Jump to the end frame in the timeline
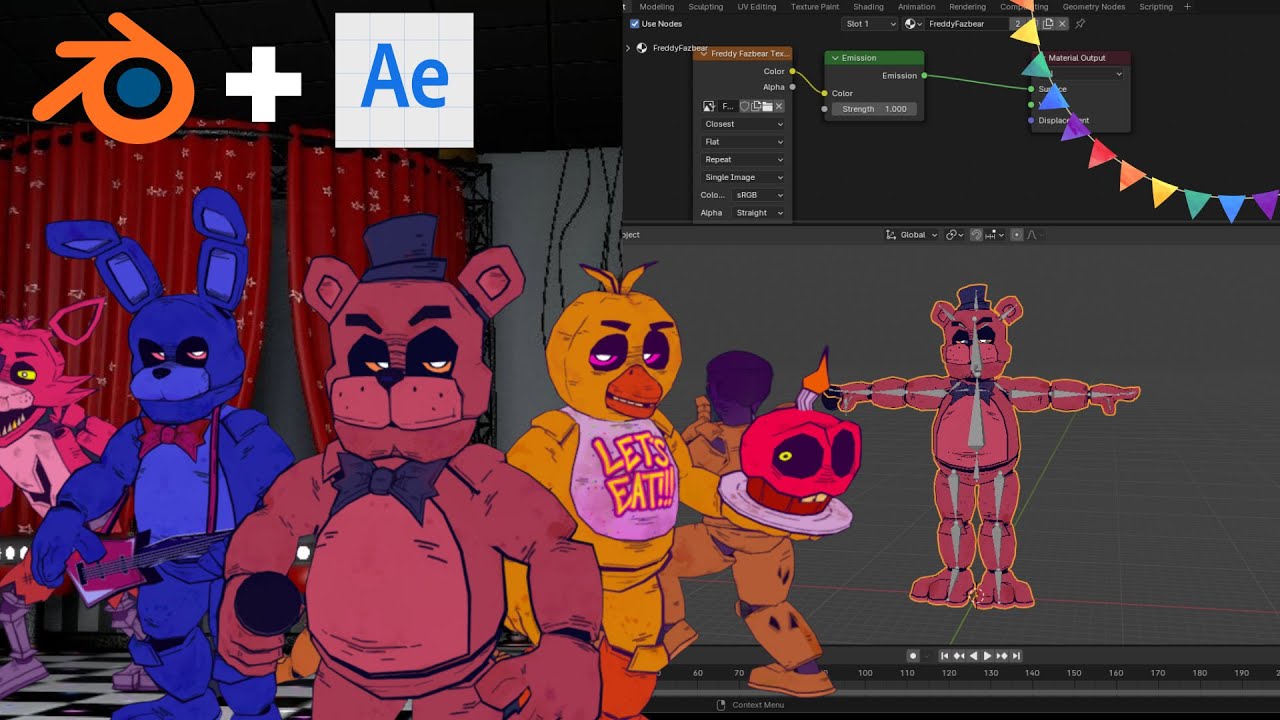The width and height of the screenshot is (1280, 720). 1016,656
